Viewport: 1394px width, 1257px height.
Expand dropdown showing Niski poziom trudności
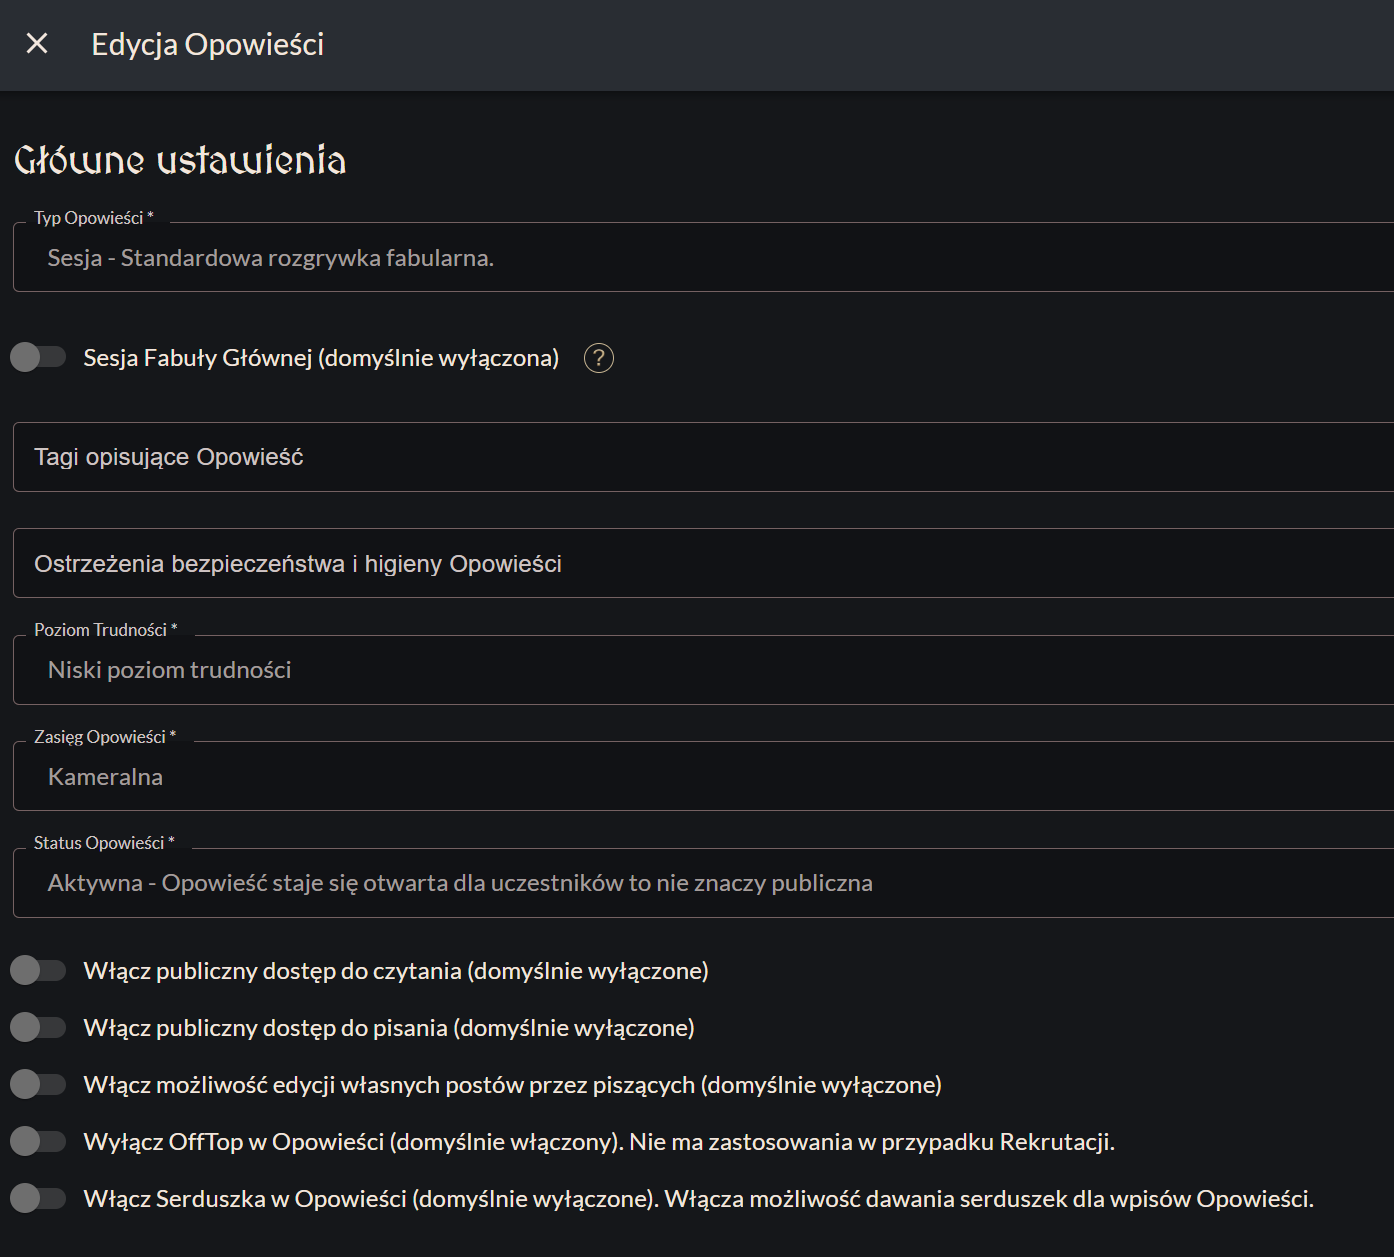[700, 670]
